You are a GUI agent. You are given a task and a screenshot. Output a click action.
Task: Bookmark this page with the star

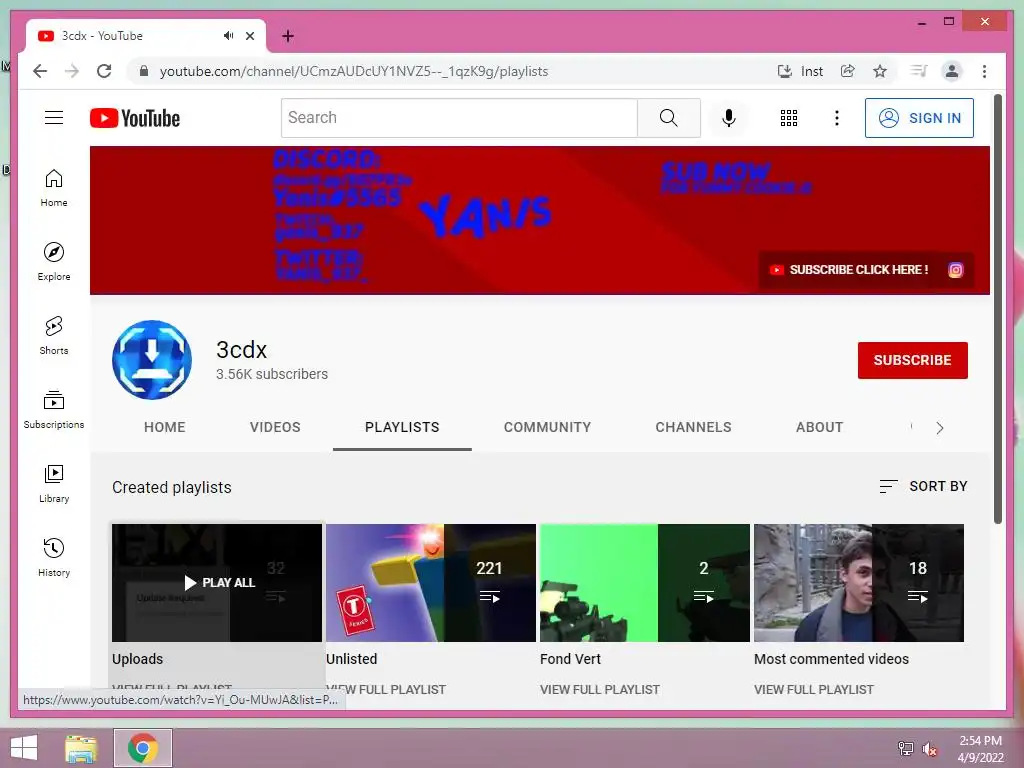(880, 71)
